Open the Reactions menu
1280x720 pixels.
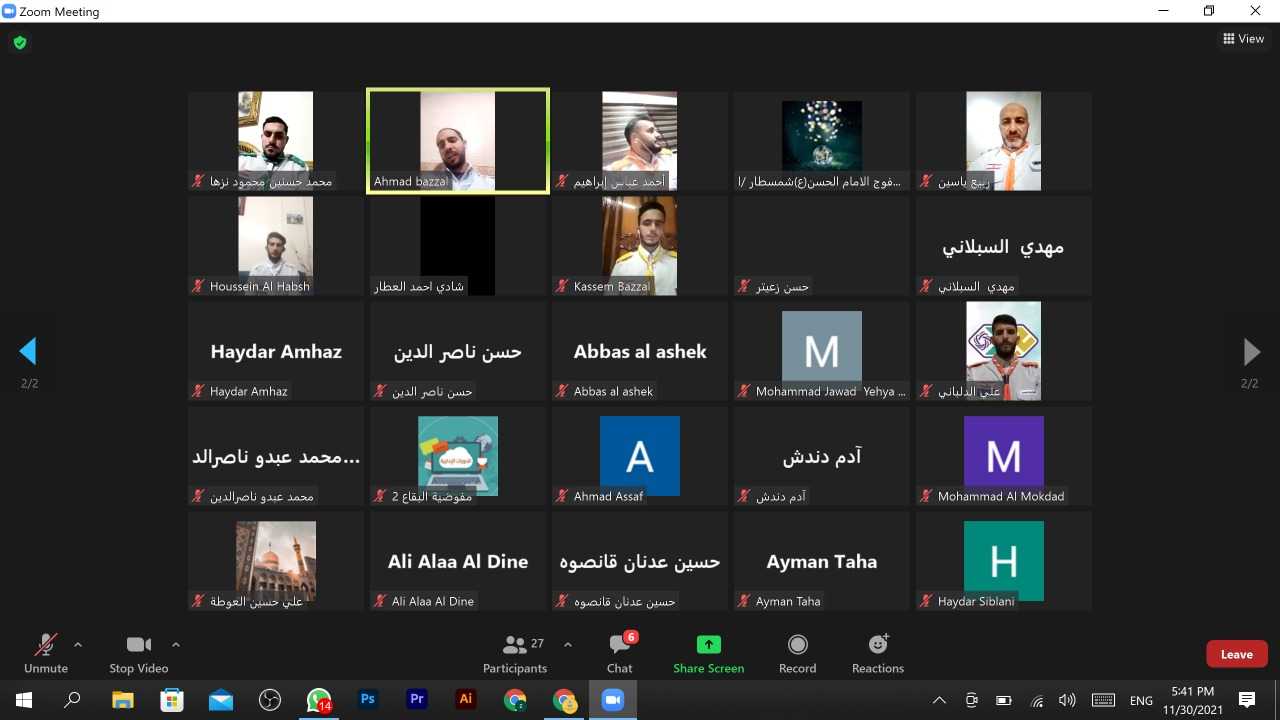[877, 654]
